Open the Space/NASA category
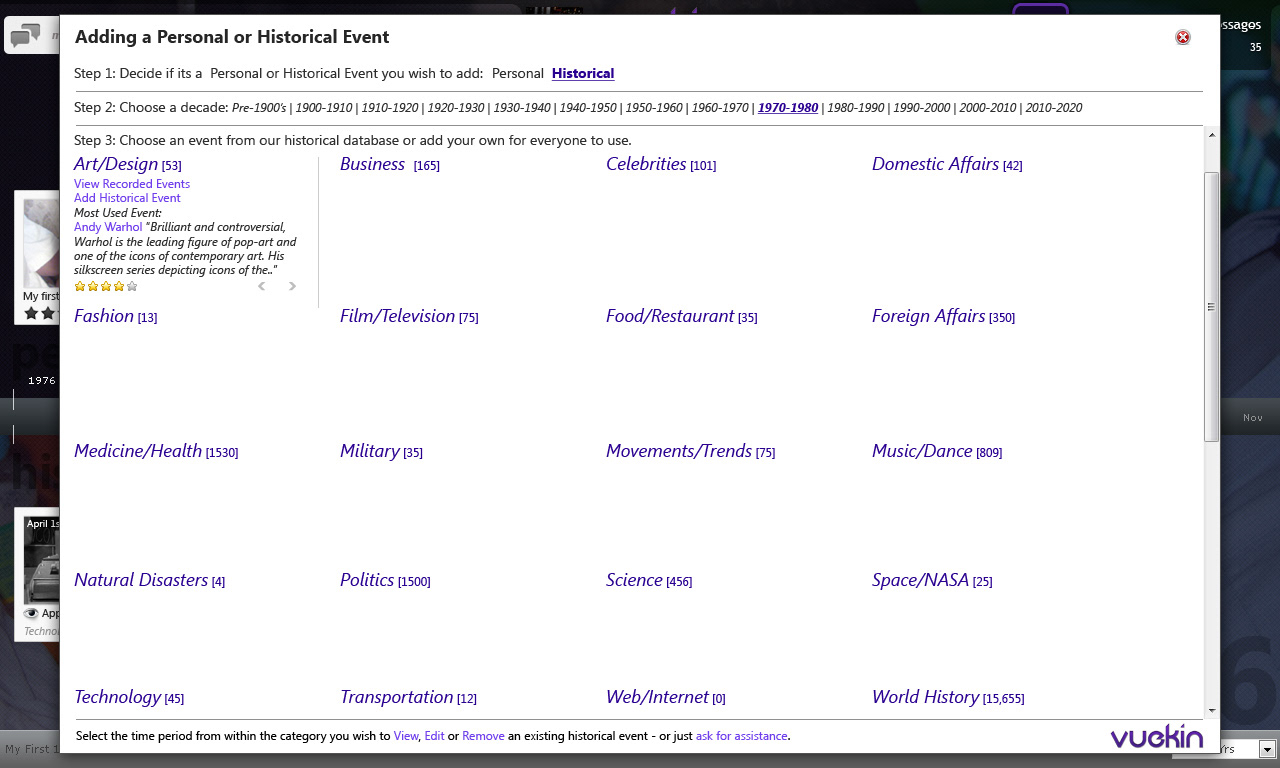This screenshot has height=768, width=1280. [x=920, y=580]
